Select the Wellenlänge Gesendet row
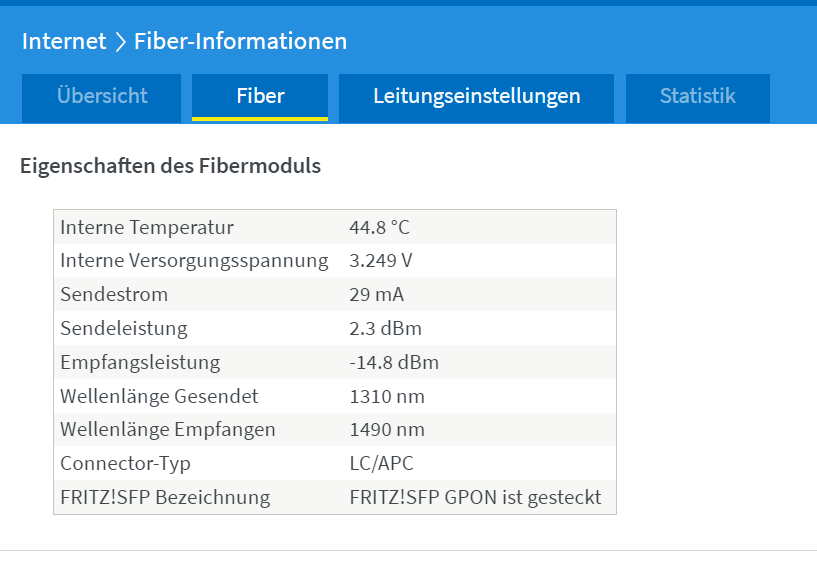This screenshot has width=817, height=564. 335,396
